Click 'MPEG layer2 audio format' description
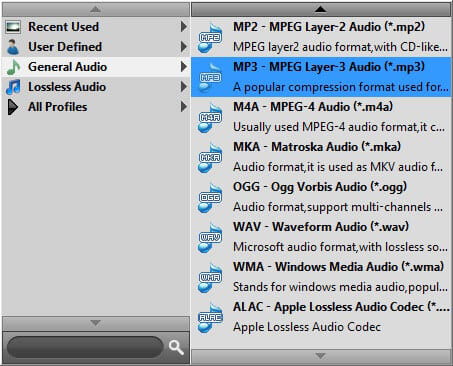The width and height of the screenshot is (453, 366). 340,47
